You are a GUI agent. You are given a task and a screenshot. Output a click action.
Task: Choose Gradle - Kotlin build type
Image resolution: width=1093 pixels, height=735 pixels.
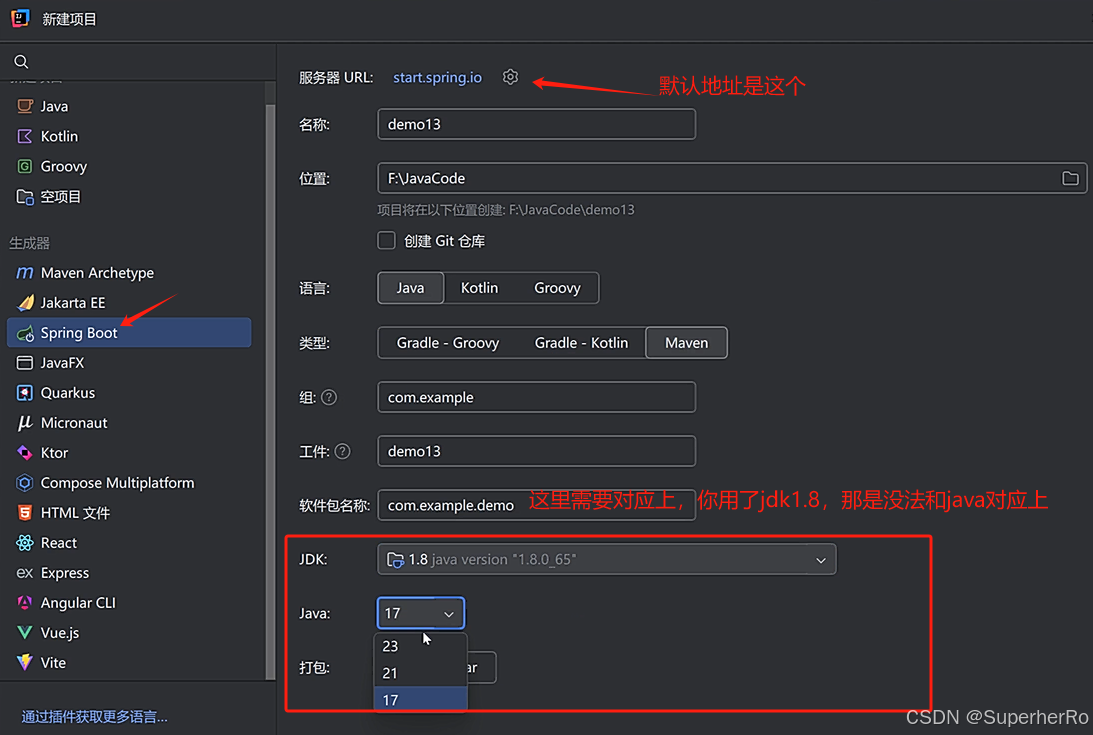point(581,343)
